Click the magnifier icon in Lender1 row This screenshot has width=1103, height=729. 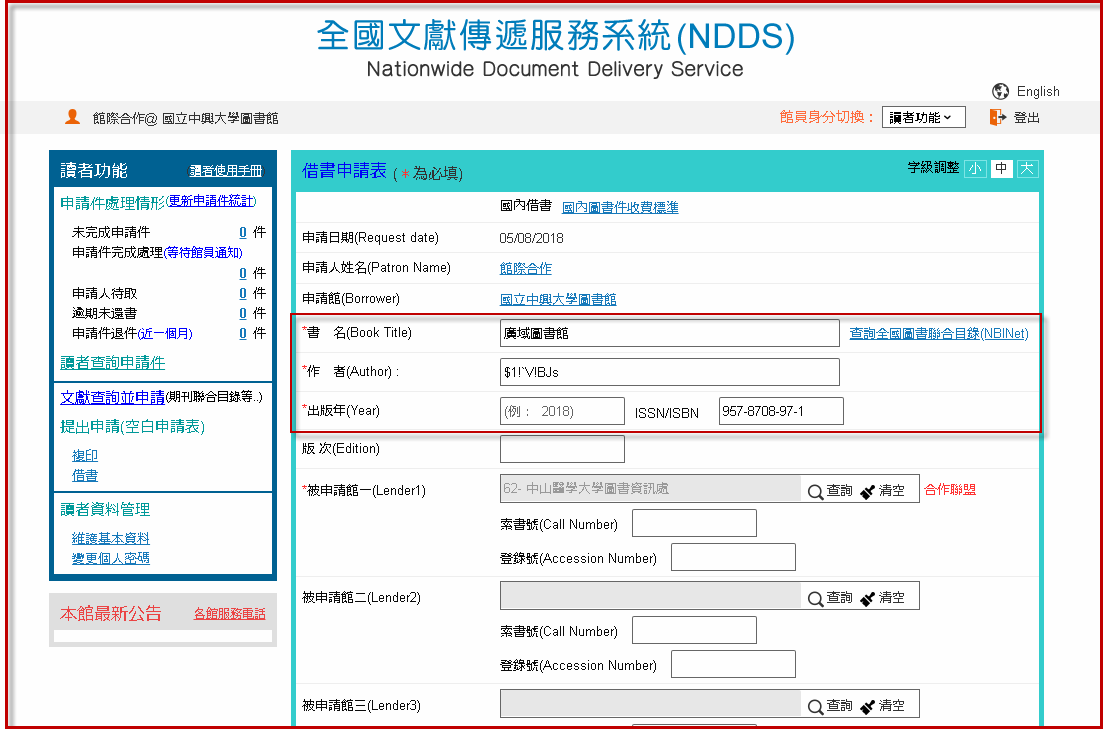coord(815,491)
